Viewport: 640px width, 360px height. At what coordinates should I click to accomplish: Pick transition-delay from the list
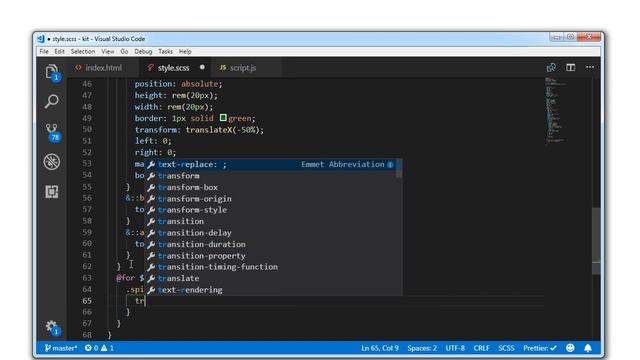(270, 233)
